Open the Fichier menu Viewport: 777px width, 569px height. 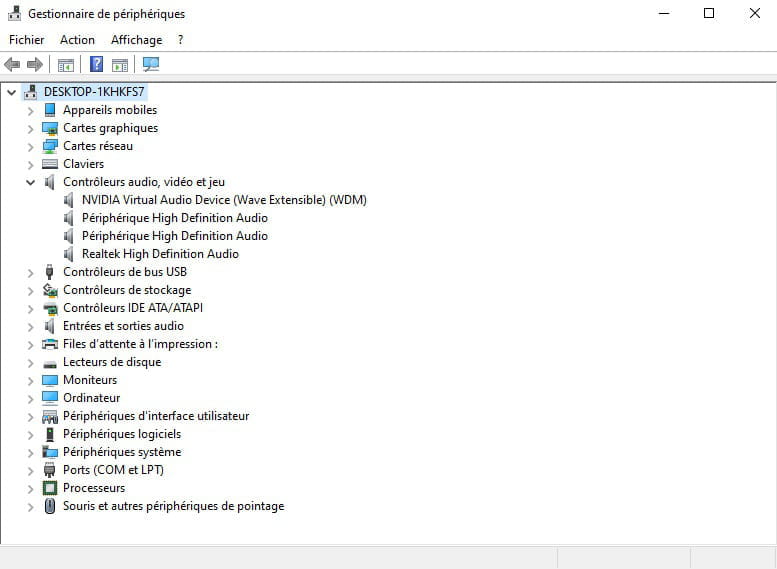[x=27, y=40]
